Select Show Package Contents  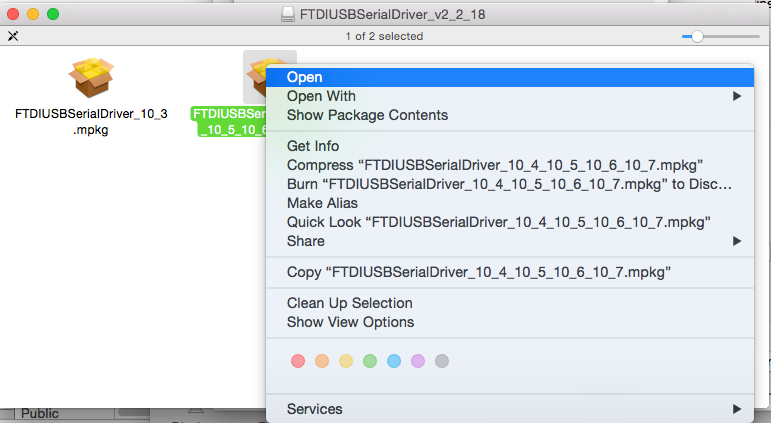pyautogui.click(x=510, y=115)
